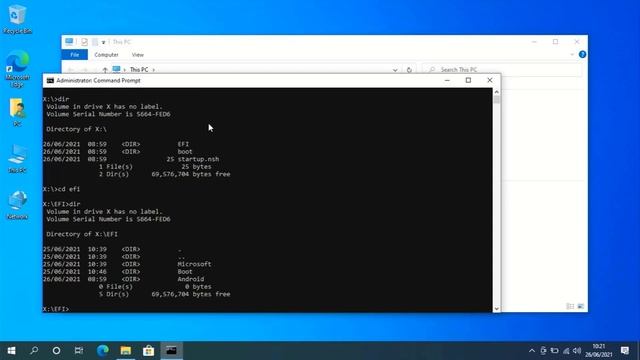This screenshot has height=360, width=640.
Task: Open Cortana from the taskbar
Action: pos(56,351)
